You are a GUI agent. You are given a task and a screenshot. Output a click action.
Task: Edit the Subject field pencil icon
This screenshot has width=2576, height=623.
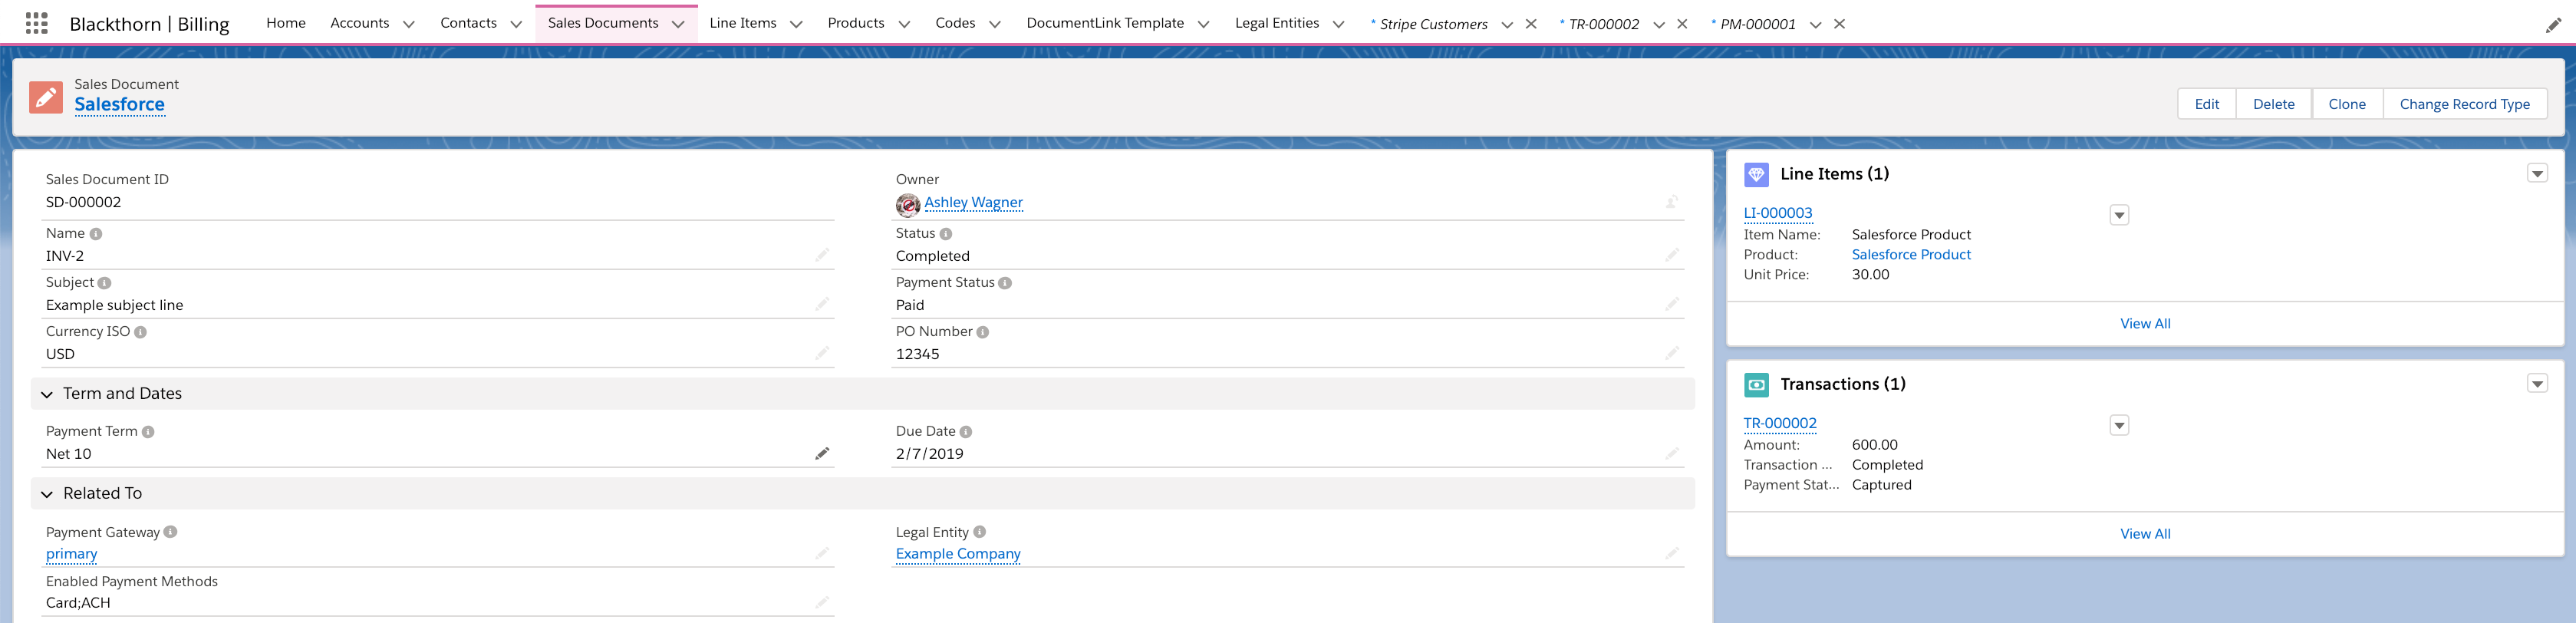pos(822,304)
